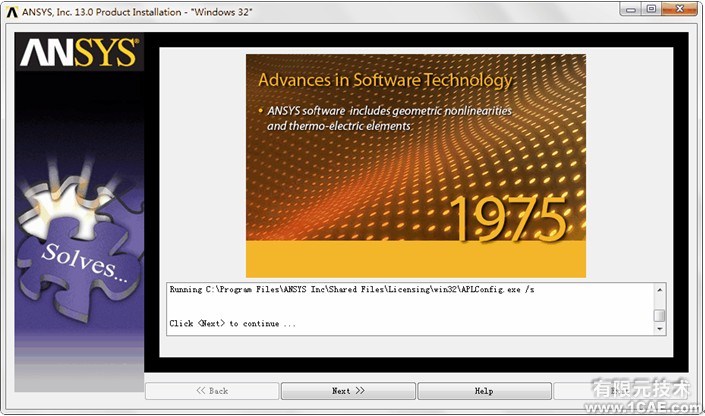Click the ANSYS logo in the sidebar
Screen dimensions: 705x416
click(x=80, y=53)
